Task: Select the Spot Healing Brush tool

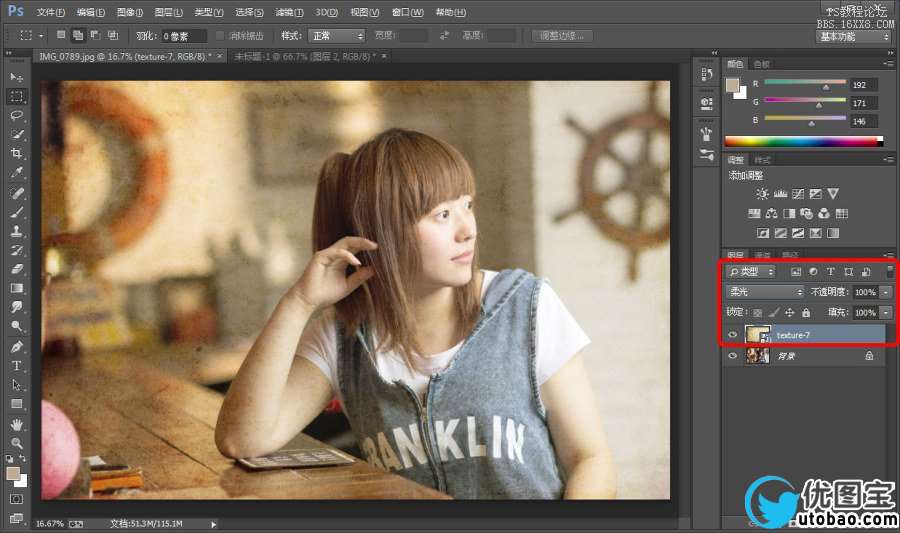Action: (x=17, y=193)
